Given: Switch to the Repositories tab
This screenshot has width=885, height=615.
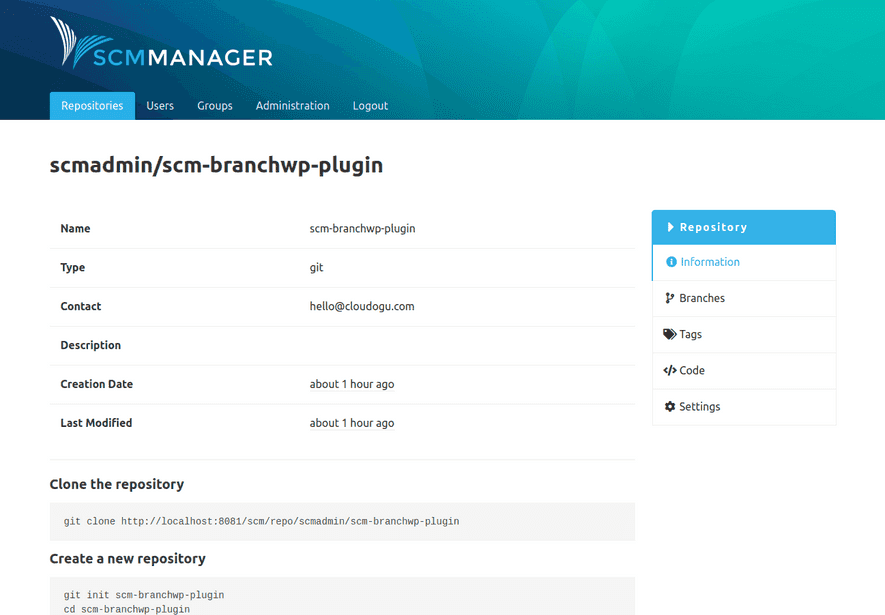Looking at the screenshot, I should (x=91, y=105).
